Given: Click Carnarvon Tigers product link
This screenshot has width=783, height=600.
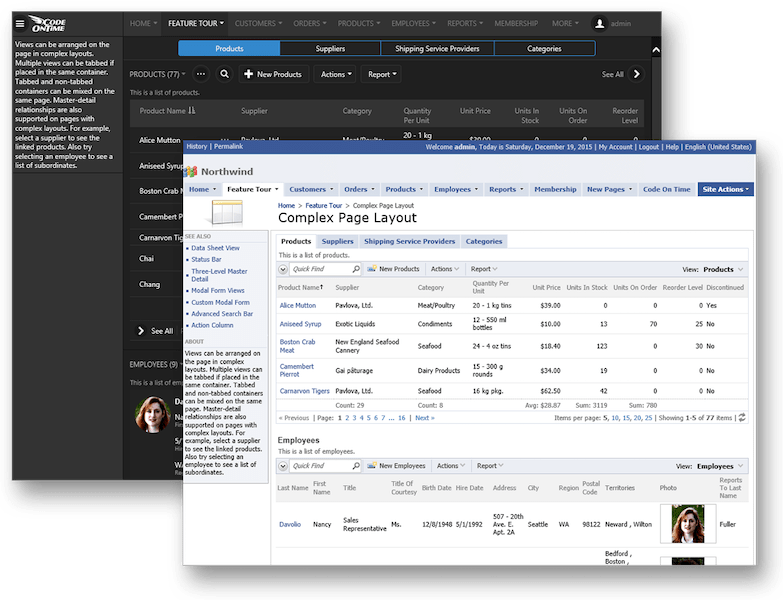Looking at the screenshot, I should [x=304, y=391].
